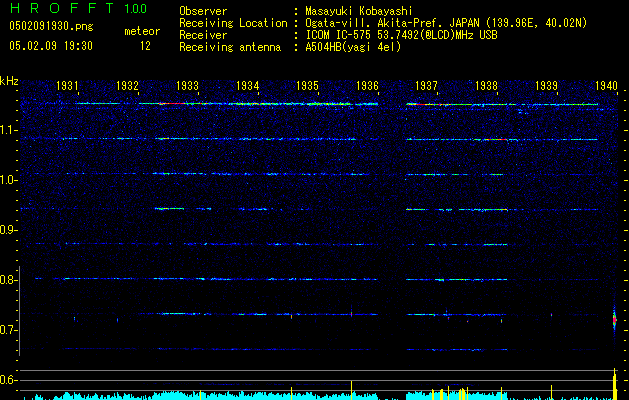Viewport: 629px width, 400px height.
Task: Click the 1931 time marker
Action: pos(67,86)
